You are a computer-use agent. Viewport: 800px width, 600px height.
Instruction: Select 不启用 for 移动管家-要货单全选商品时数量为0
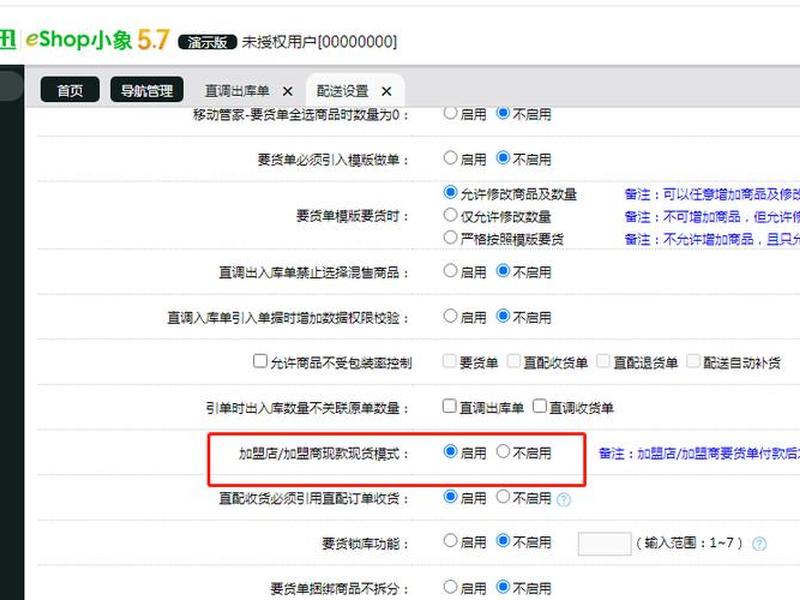click(x=503, y=113)
